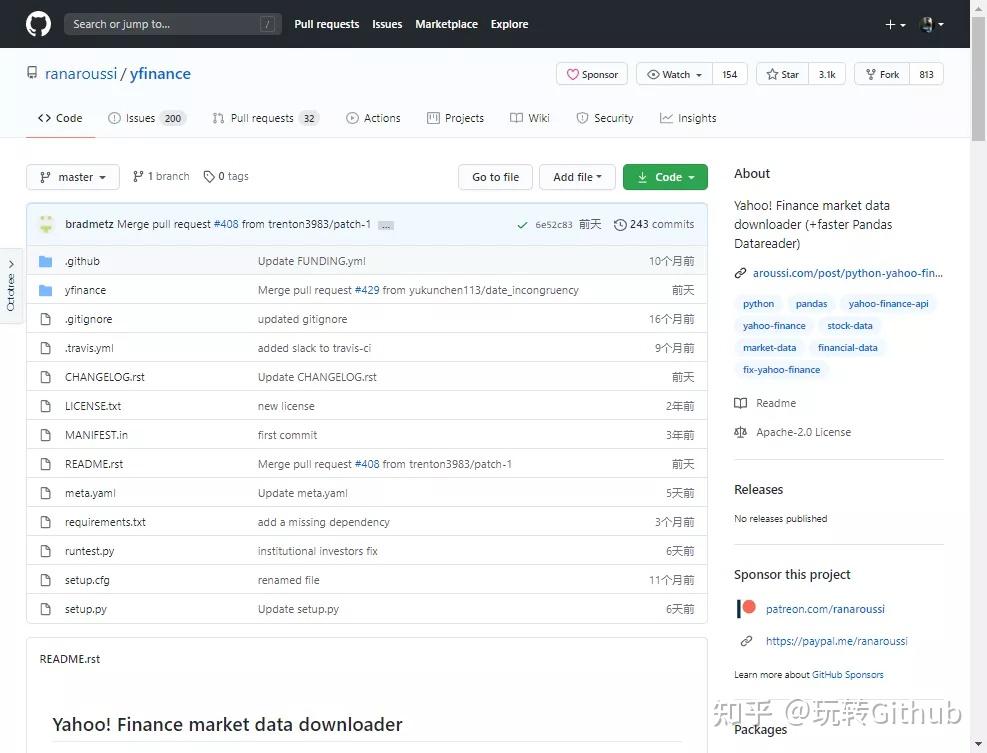Click bradmetz's avatar in commit bar

tap(47, 224)
